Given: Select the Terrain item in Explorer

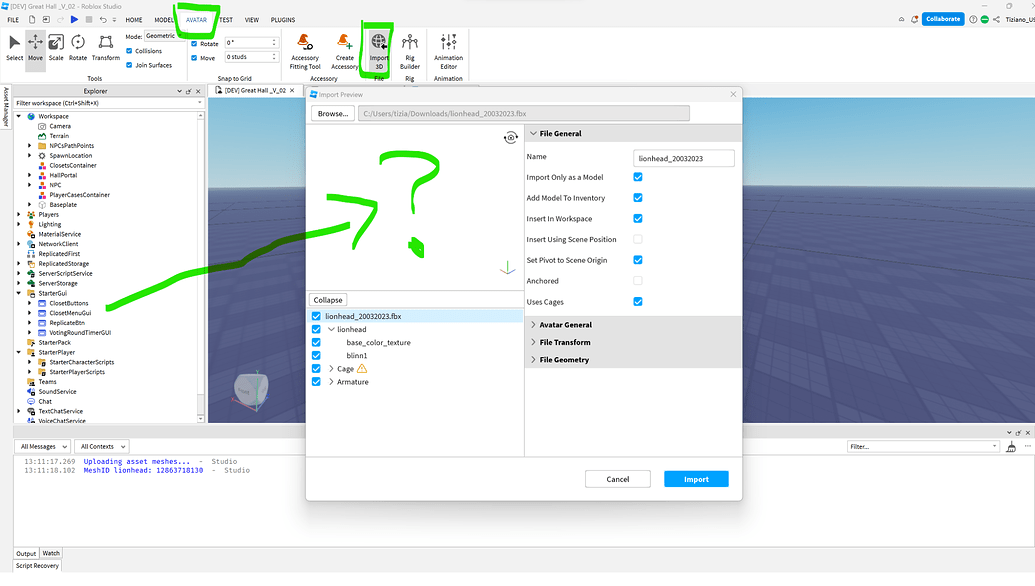Looking at the screenshot, I should click(x=59, y=136).
